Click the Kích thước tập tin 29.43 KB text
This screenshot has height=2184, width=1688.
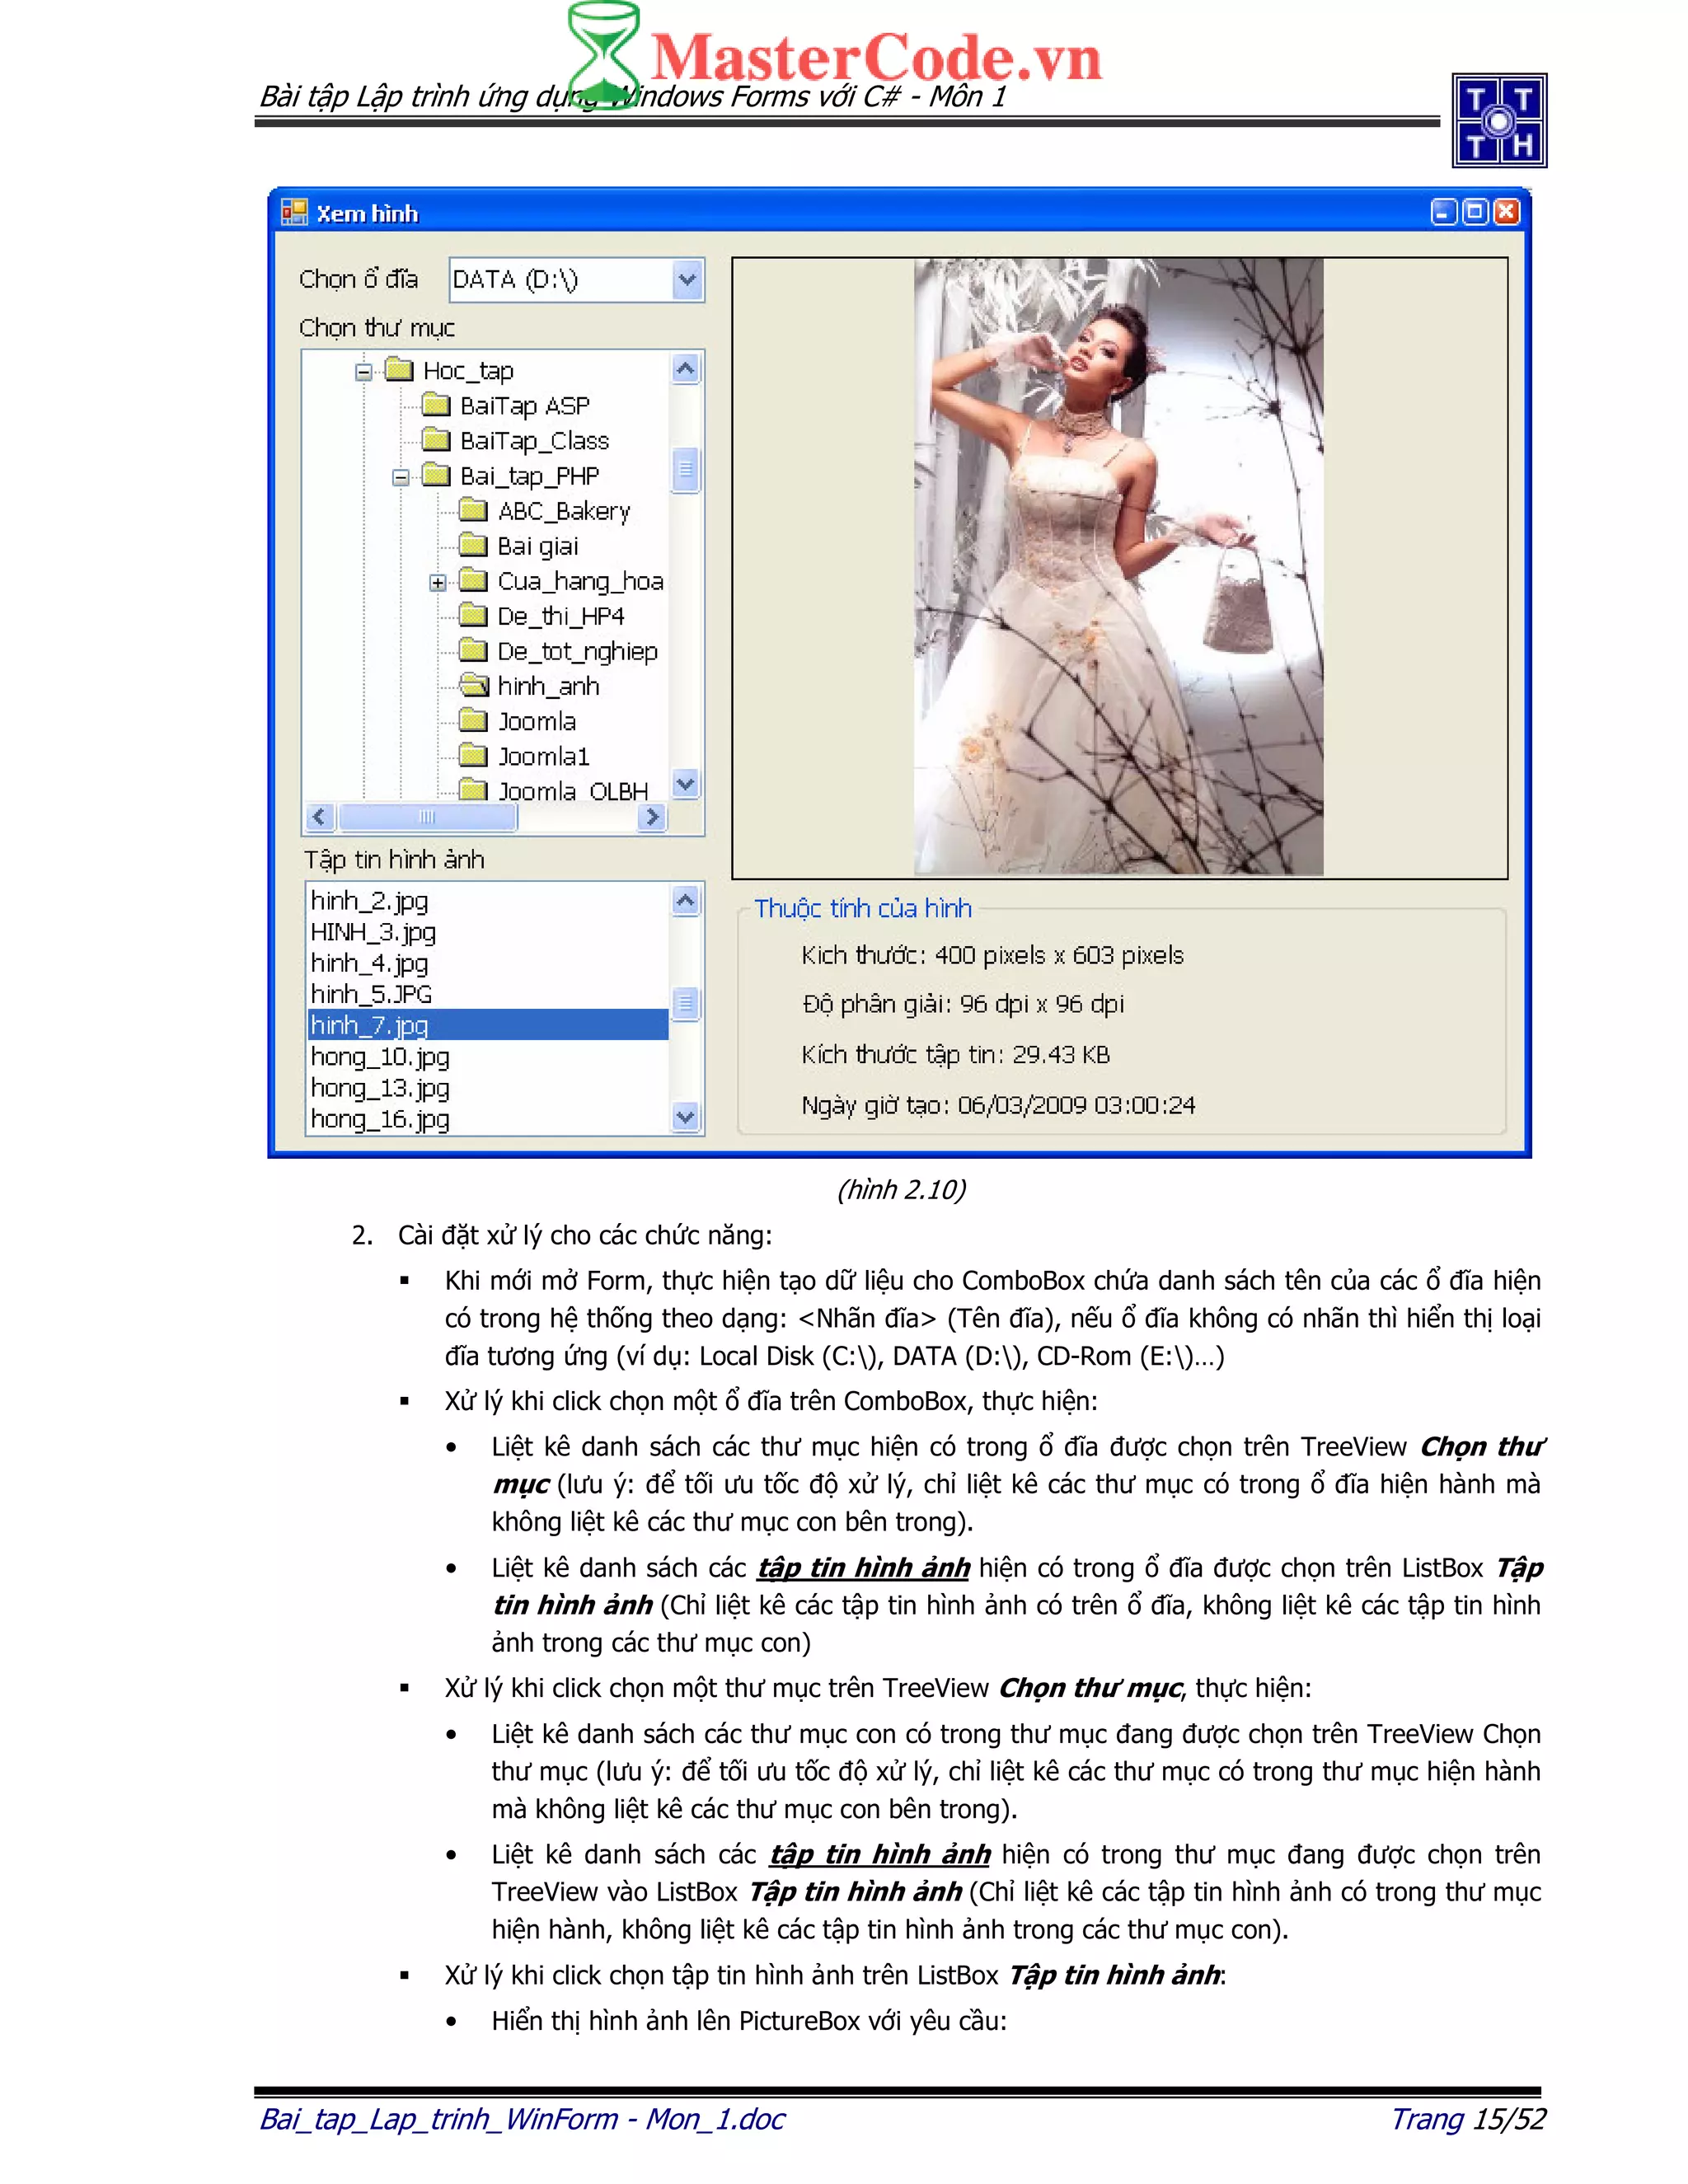pyautogui.click(x=956, y=1054)
